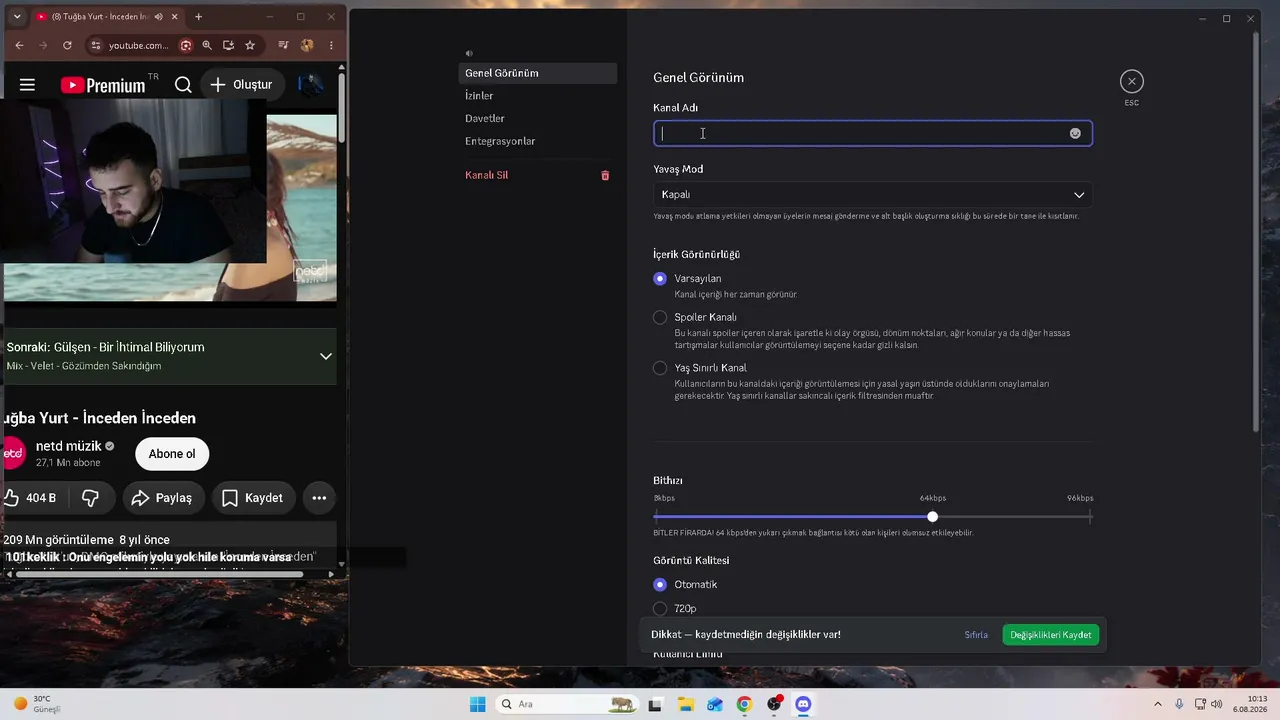The width and height of the screenshot is (1280, 720).
Task: Open Chrome three-dot menu
Action: [x=331, y=45]
